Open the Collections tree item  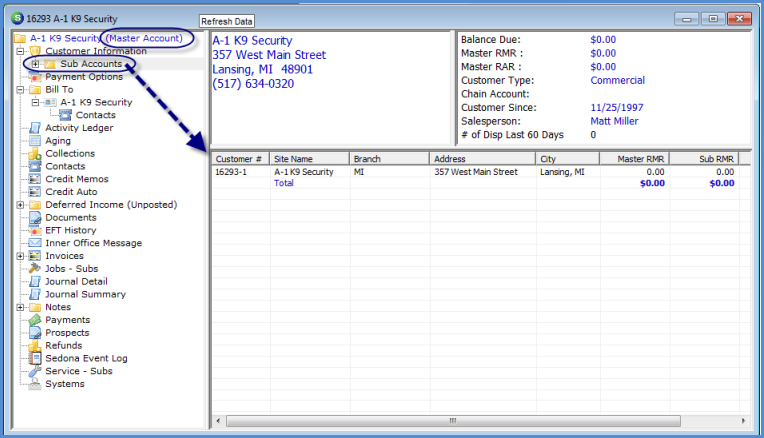70,153
